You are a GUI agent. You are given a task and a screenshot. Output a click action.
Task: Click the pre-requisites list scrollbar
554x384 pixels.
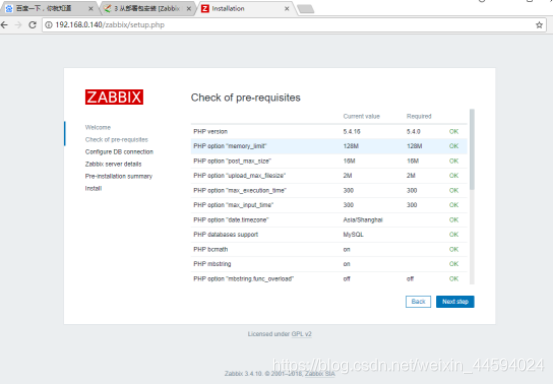click(x=472, y=149)
